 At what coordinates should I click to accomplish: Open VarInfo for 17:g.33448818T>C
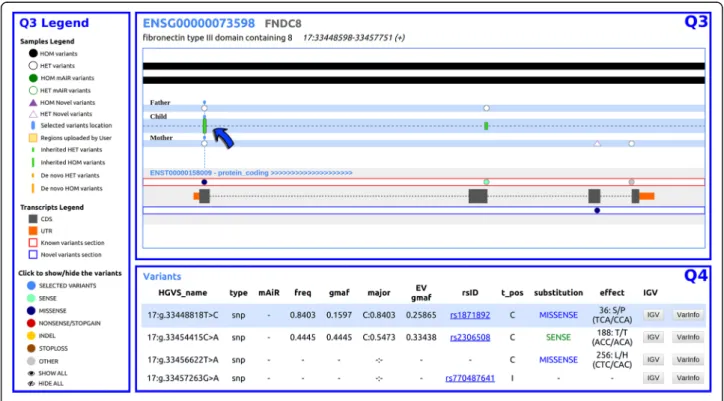pos(688,315)
